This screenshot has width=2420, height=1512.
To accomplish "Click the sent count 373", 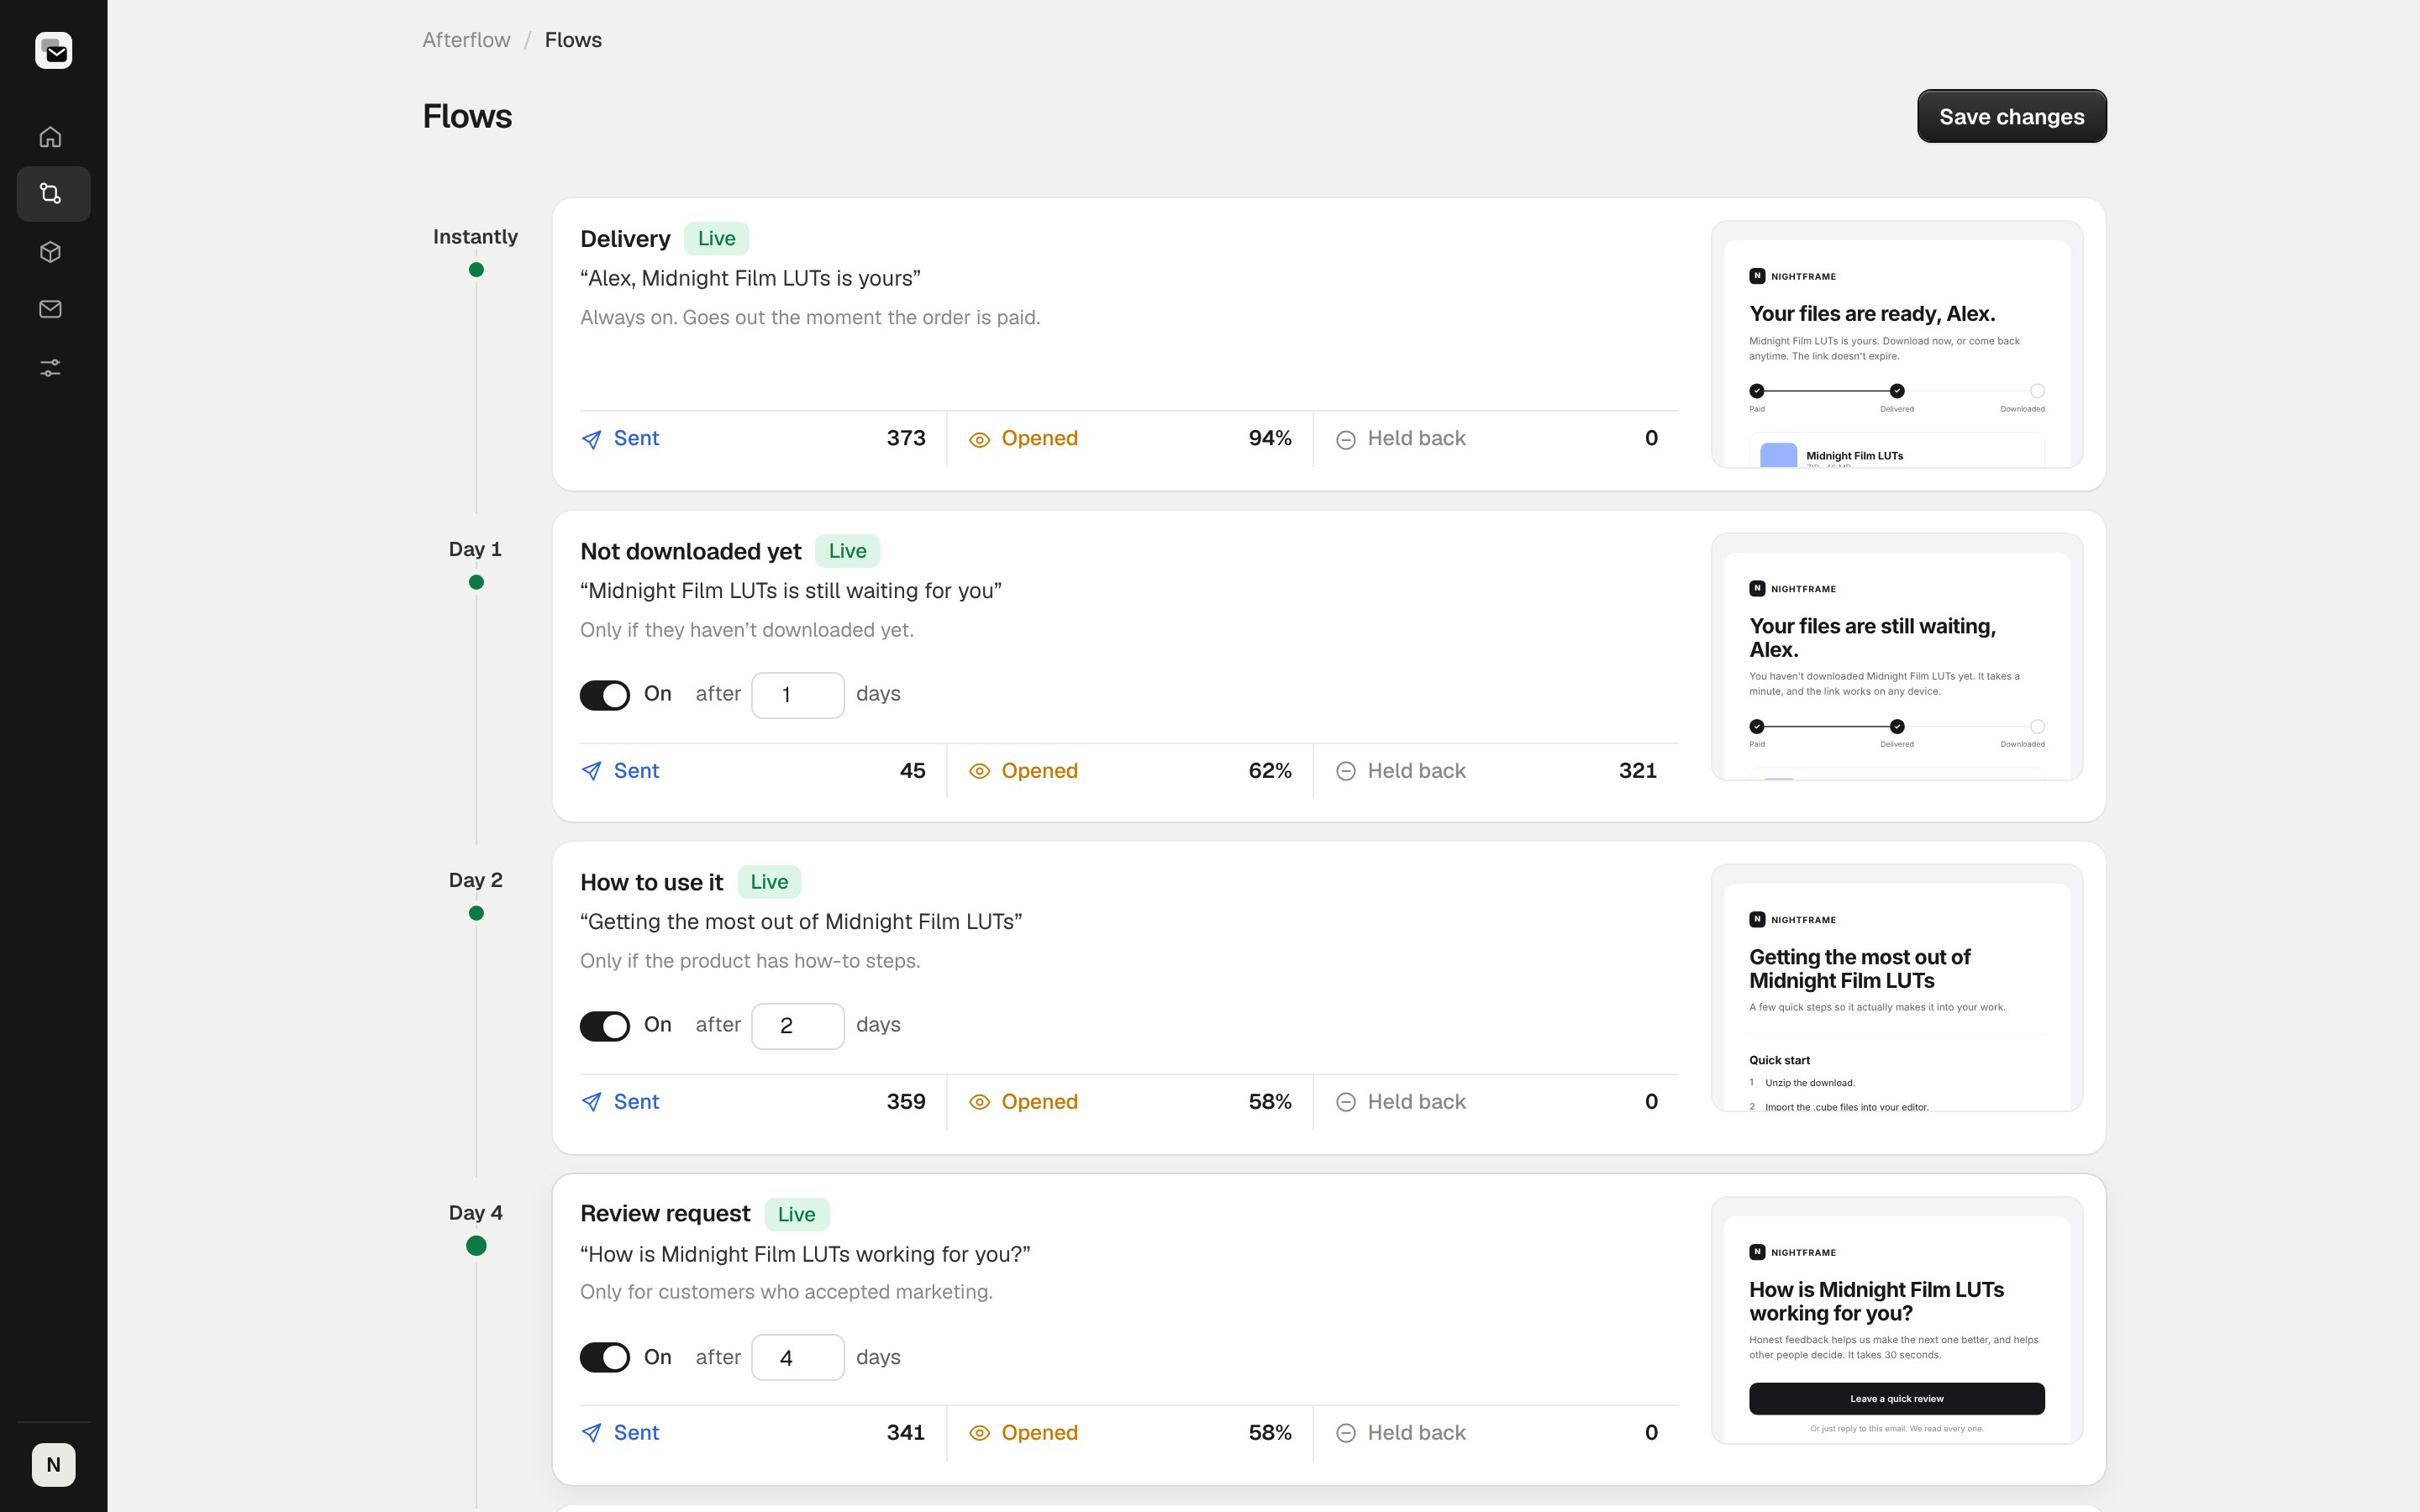I will point(906,438).
